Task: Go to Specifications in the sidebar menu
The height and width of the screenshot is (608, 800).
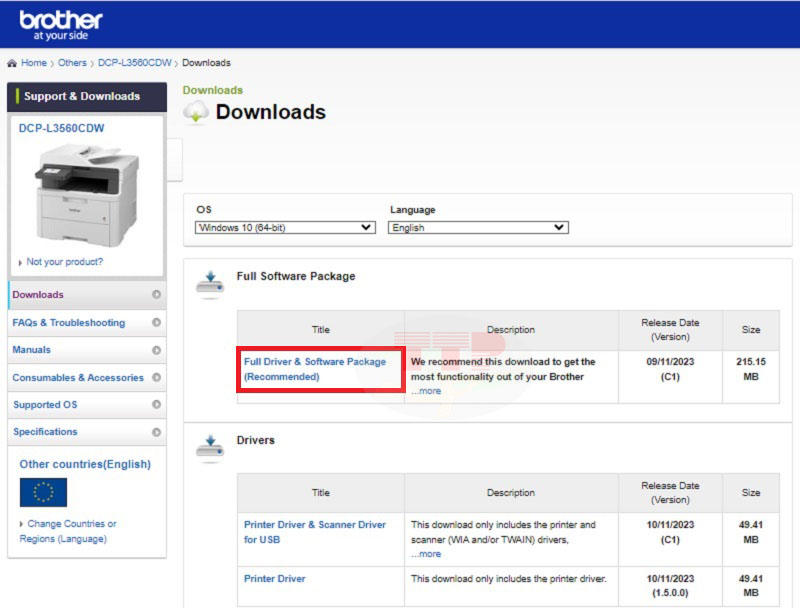Action: [45, 432]
